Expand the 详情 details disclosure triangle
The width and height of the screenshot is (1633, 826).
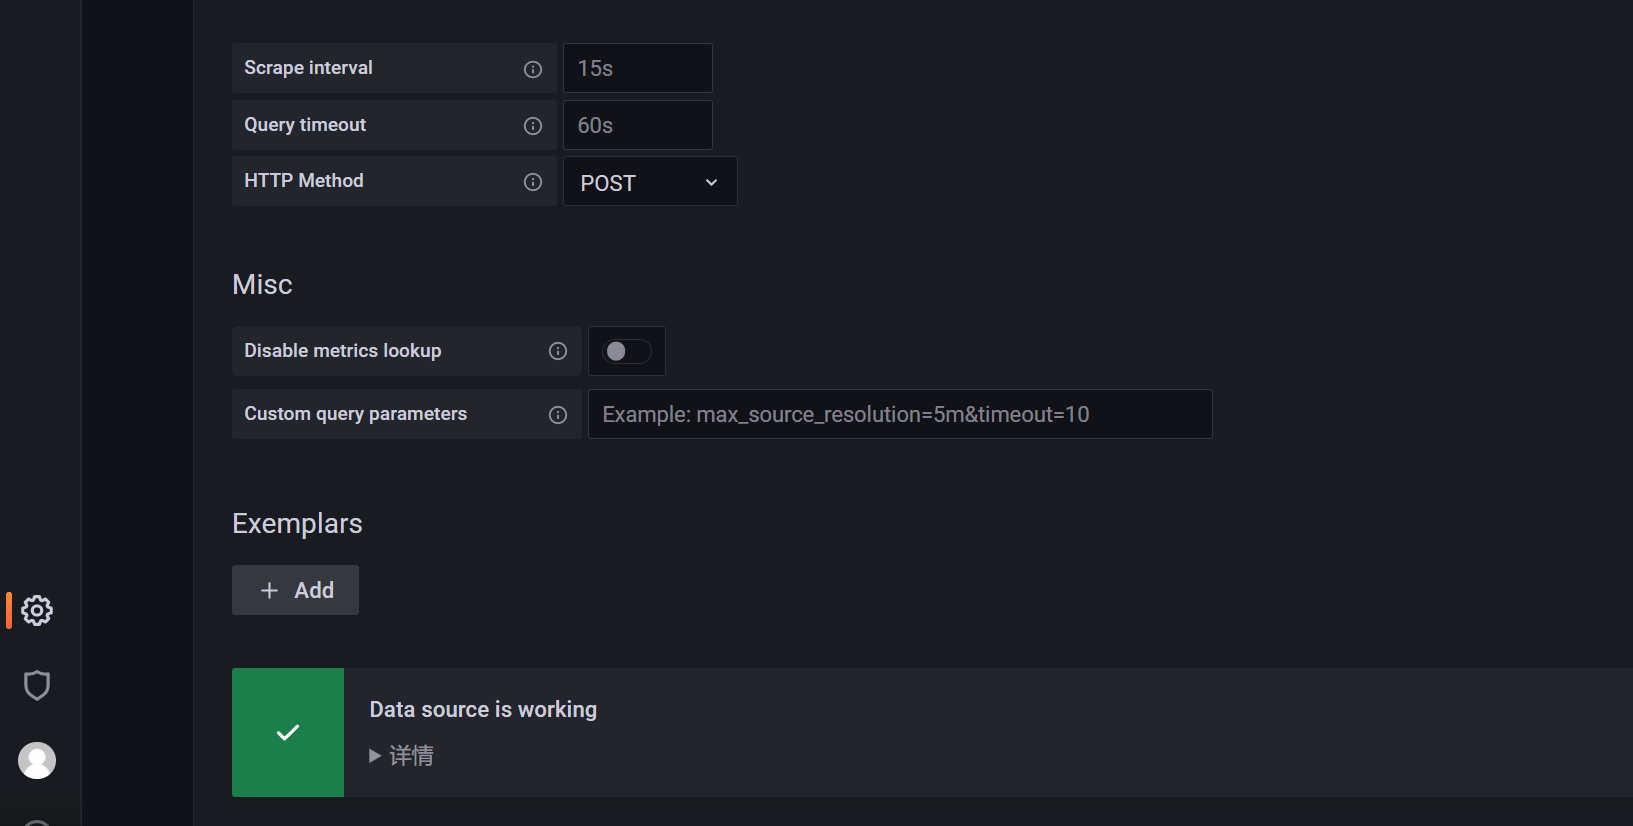[375, 756]
